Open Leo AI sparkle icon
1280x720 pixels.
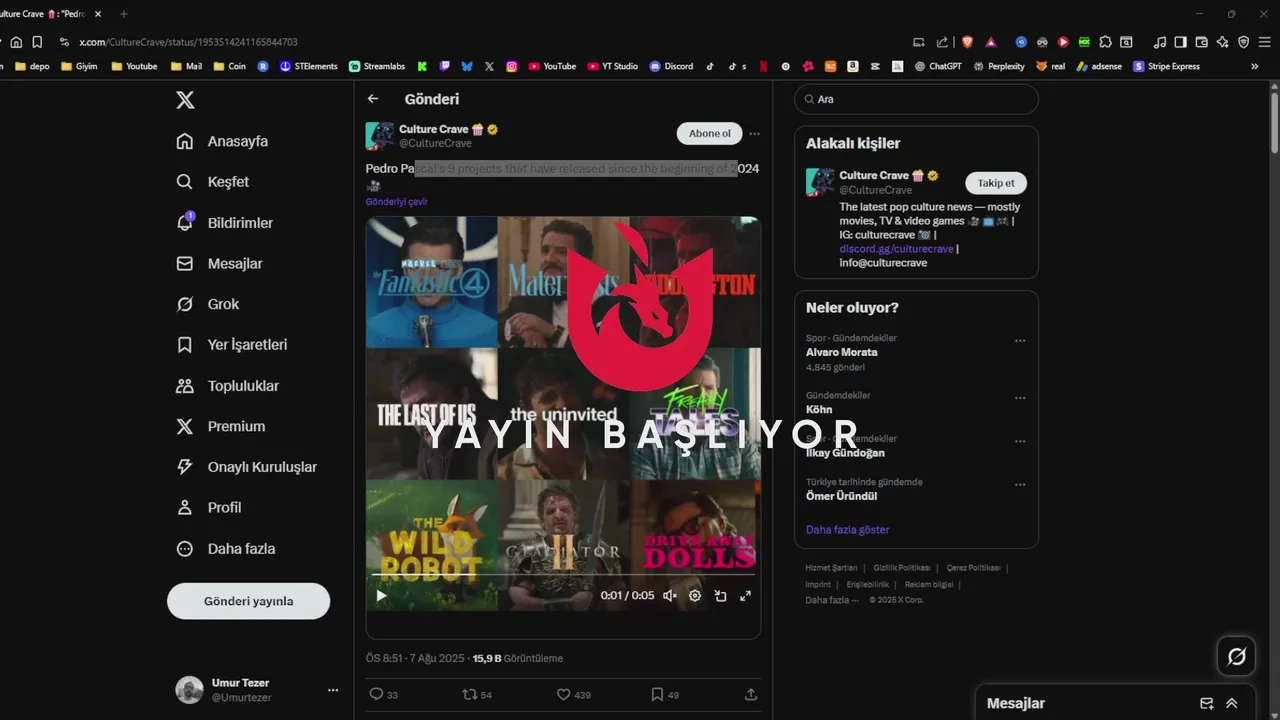pos(1222,42)
